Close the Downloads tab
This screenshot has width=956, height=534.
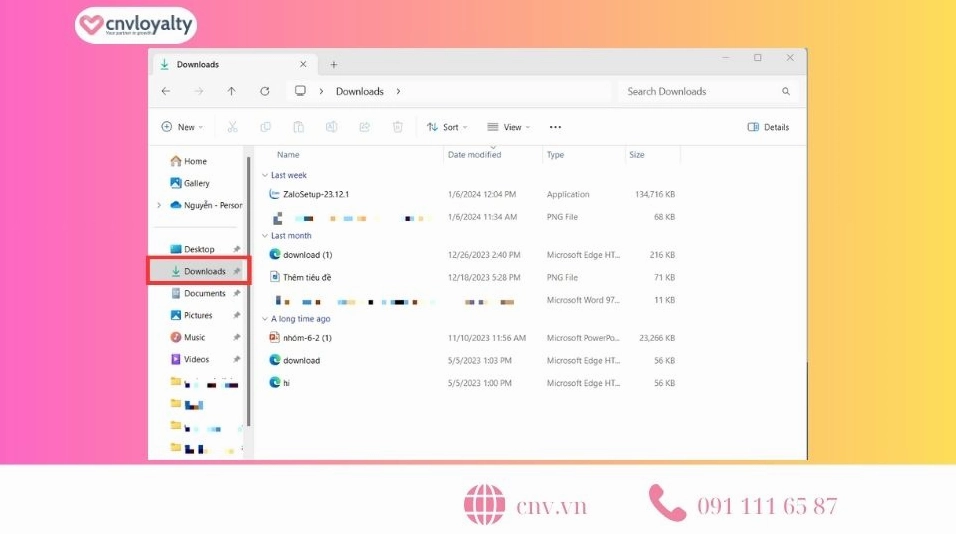[x=303, y=64]
